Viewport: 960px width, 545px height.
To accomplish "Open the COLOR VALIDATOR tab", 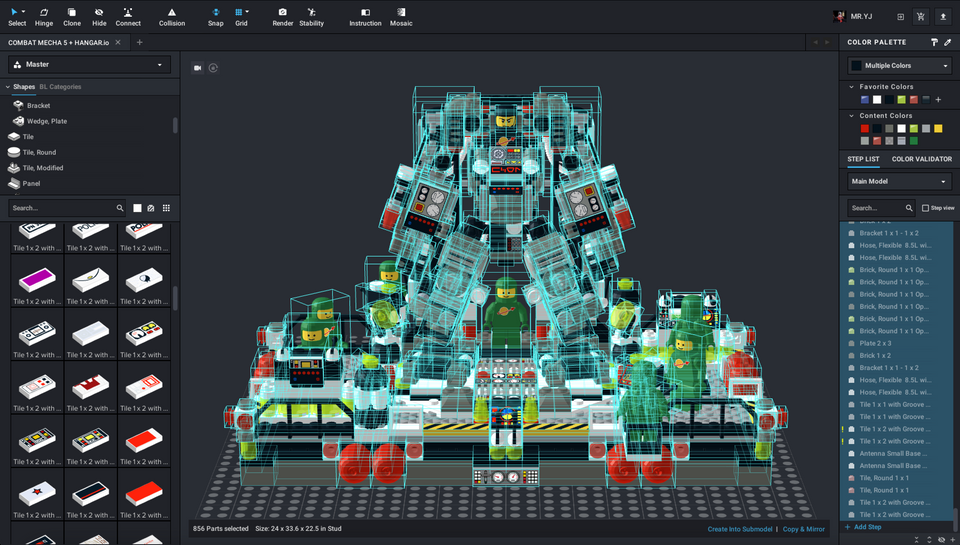I will pyautogui.click(x=921, y=159).
